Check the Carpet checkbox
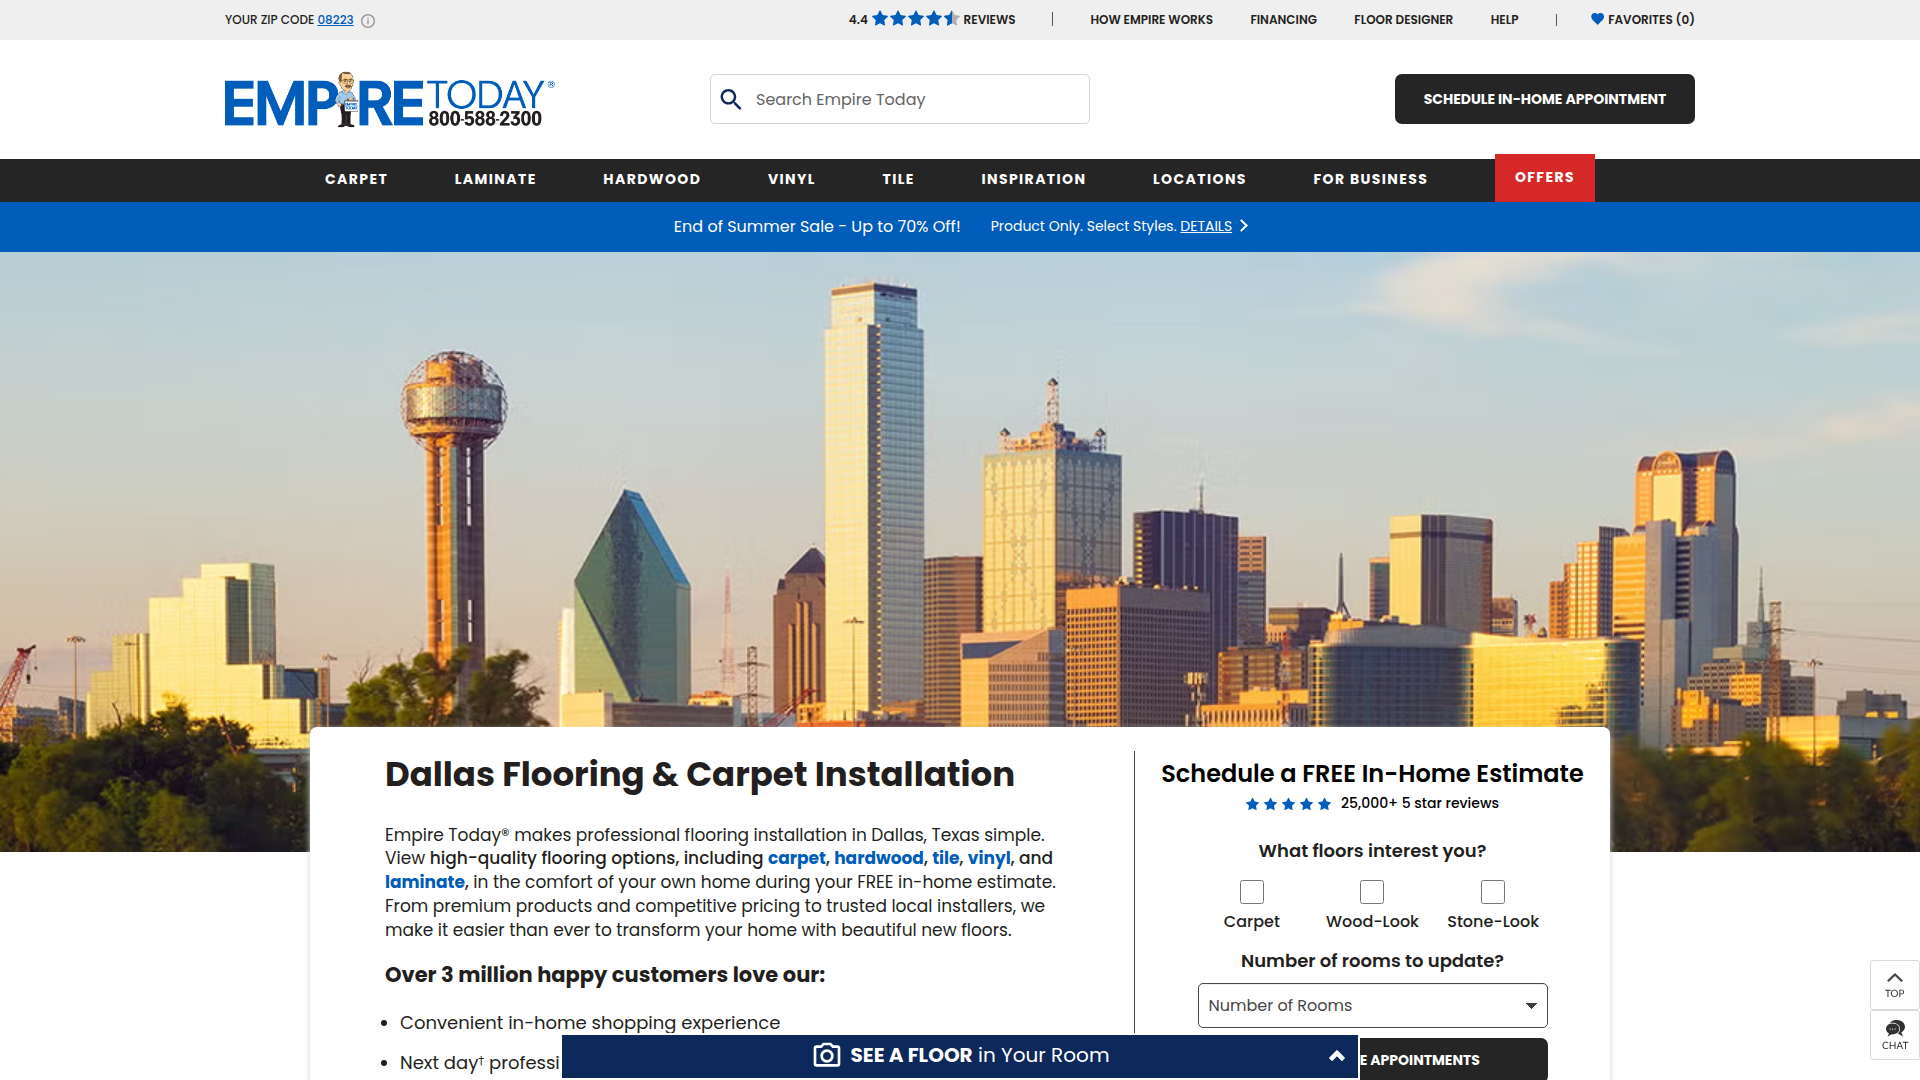 [x=1252, y=891]
